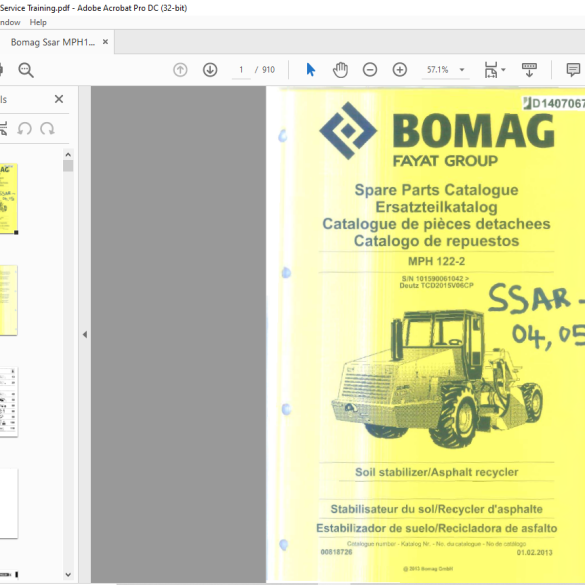The width and height of the screenshot is (585, 585).
Task: Click the "Catalogue de pièces detachees" heading
Action: tap(436, 224)
